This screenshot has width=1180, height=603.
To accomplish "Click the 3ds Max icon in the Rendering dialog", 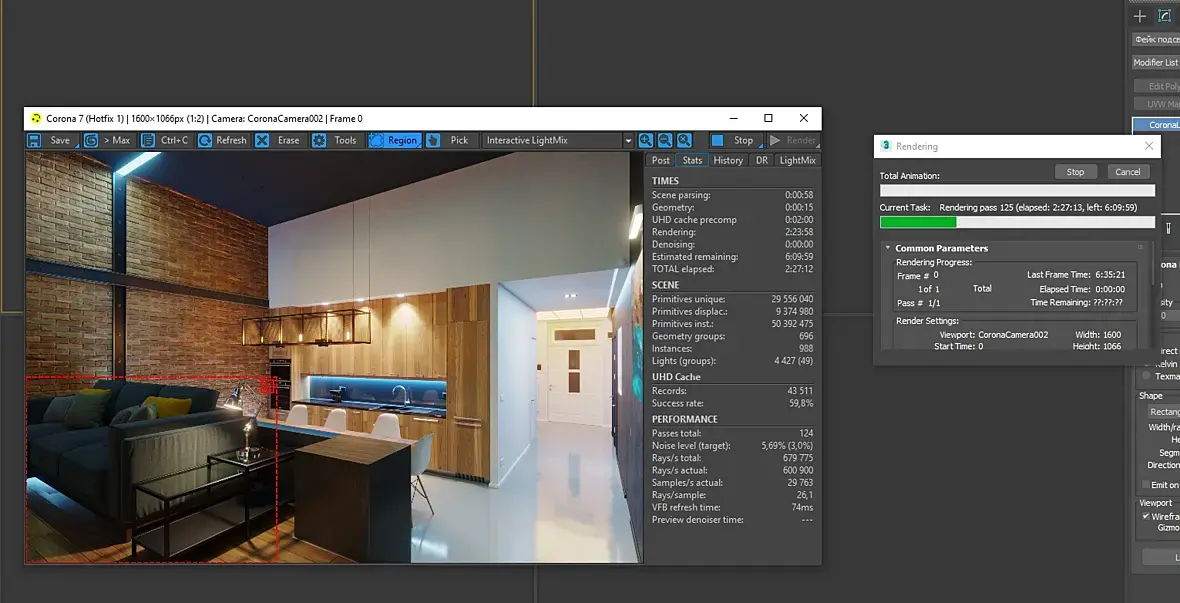I will 887,146.
